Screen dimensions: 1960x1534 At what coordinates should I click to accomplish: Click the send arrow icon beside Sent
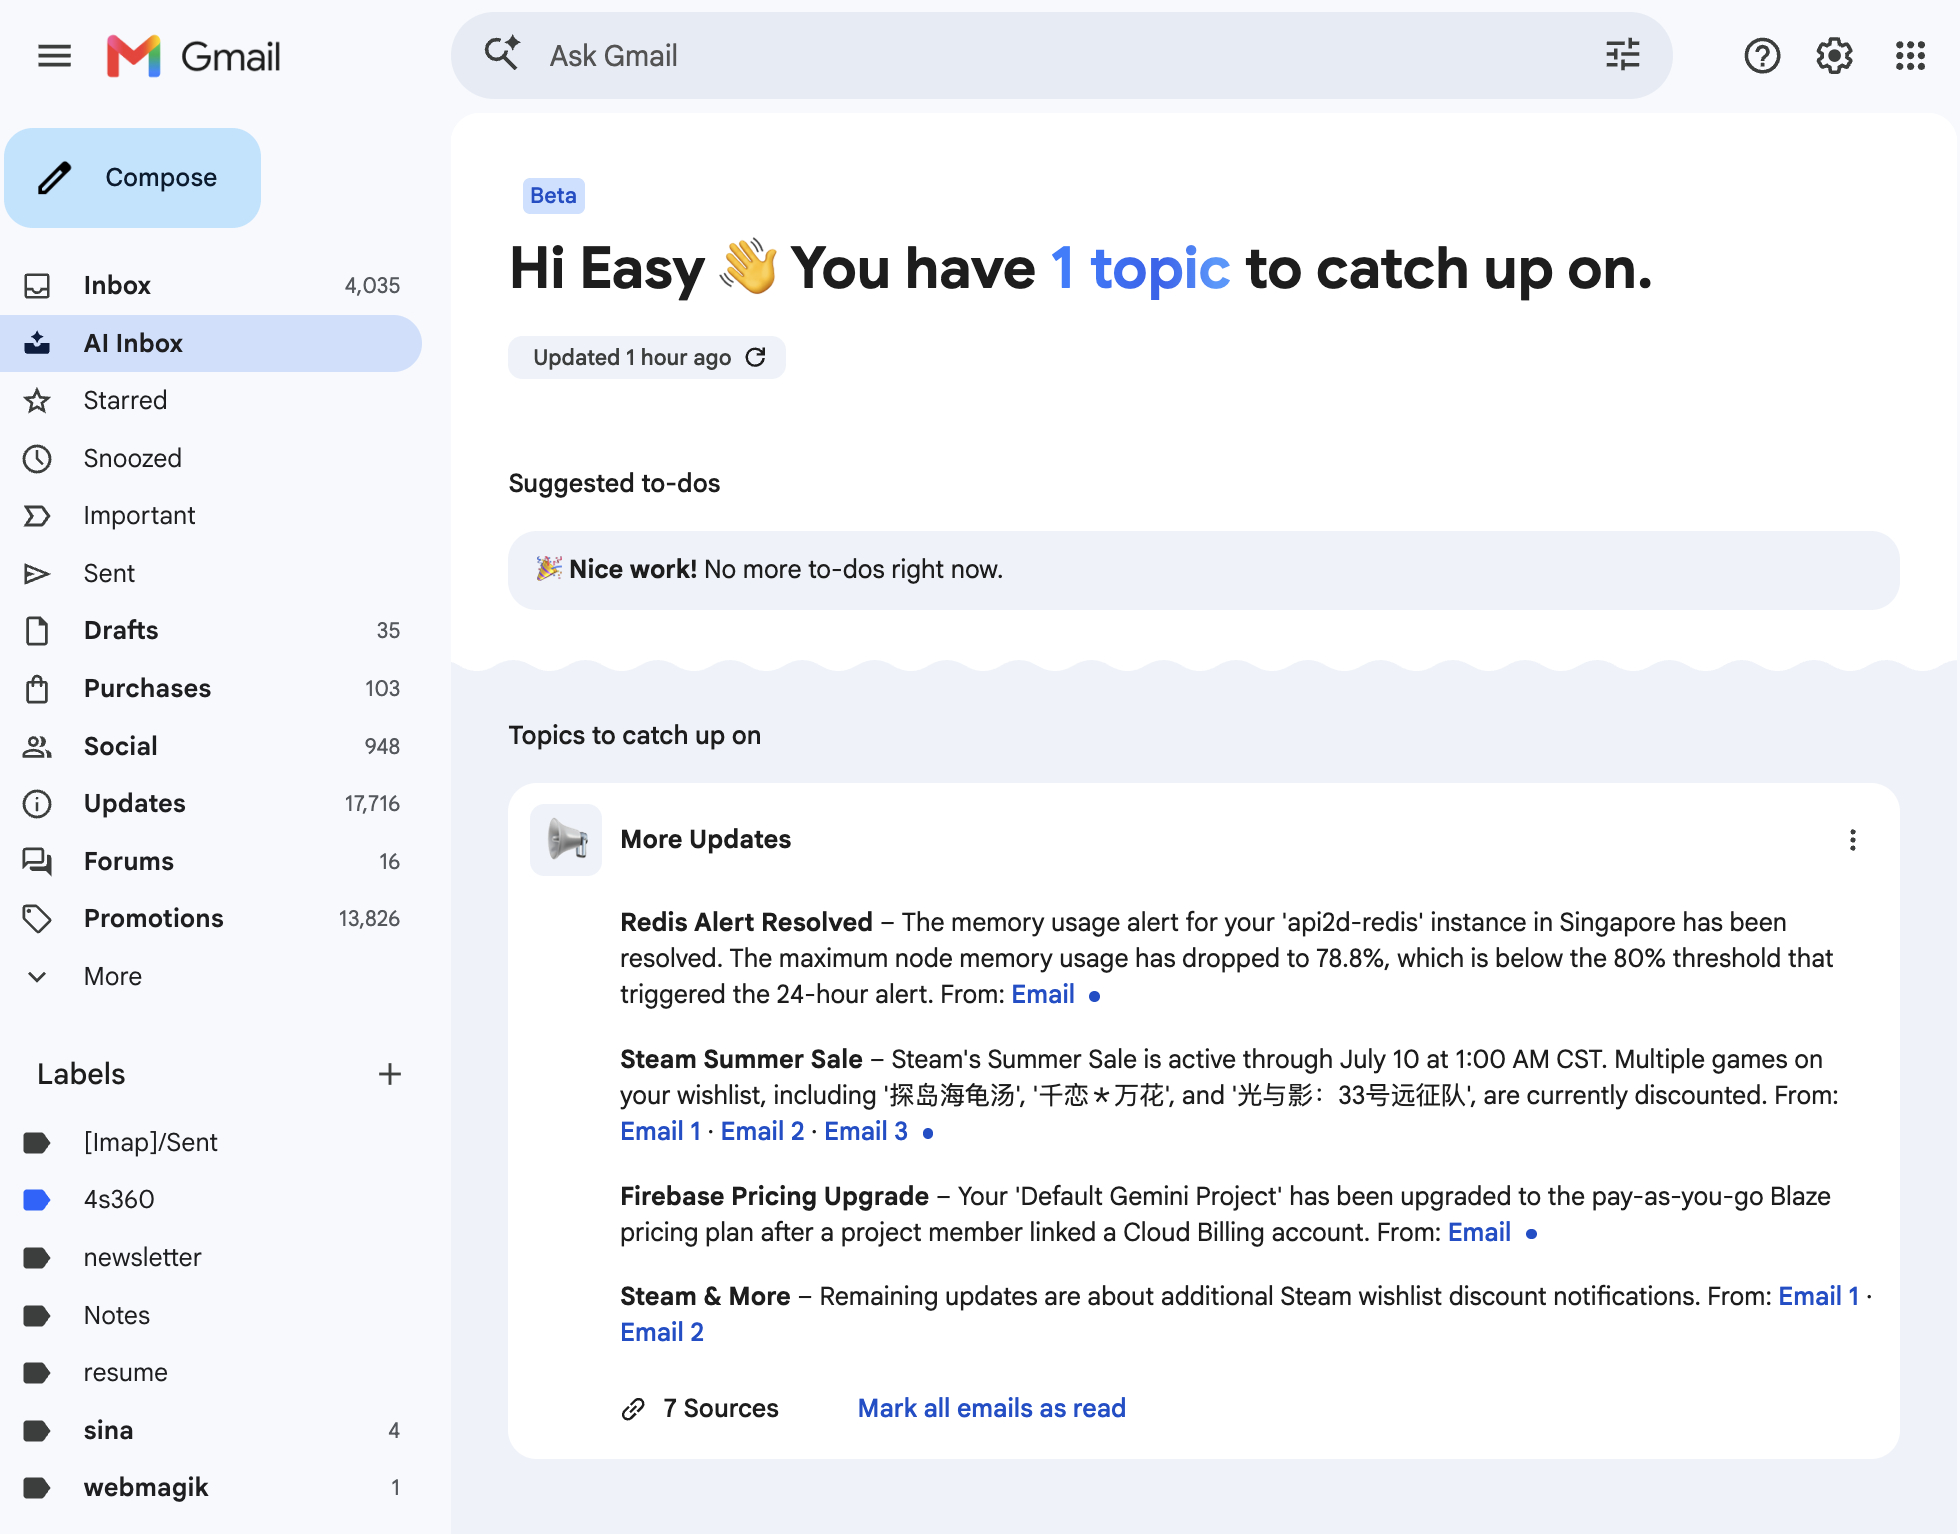pos(37,574)
